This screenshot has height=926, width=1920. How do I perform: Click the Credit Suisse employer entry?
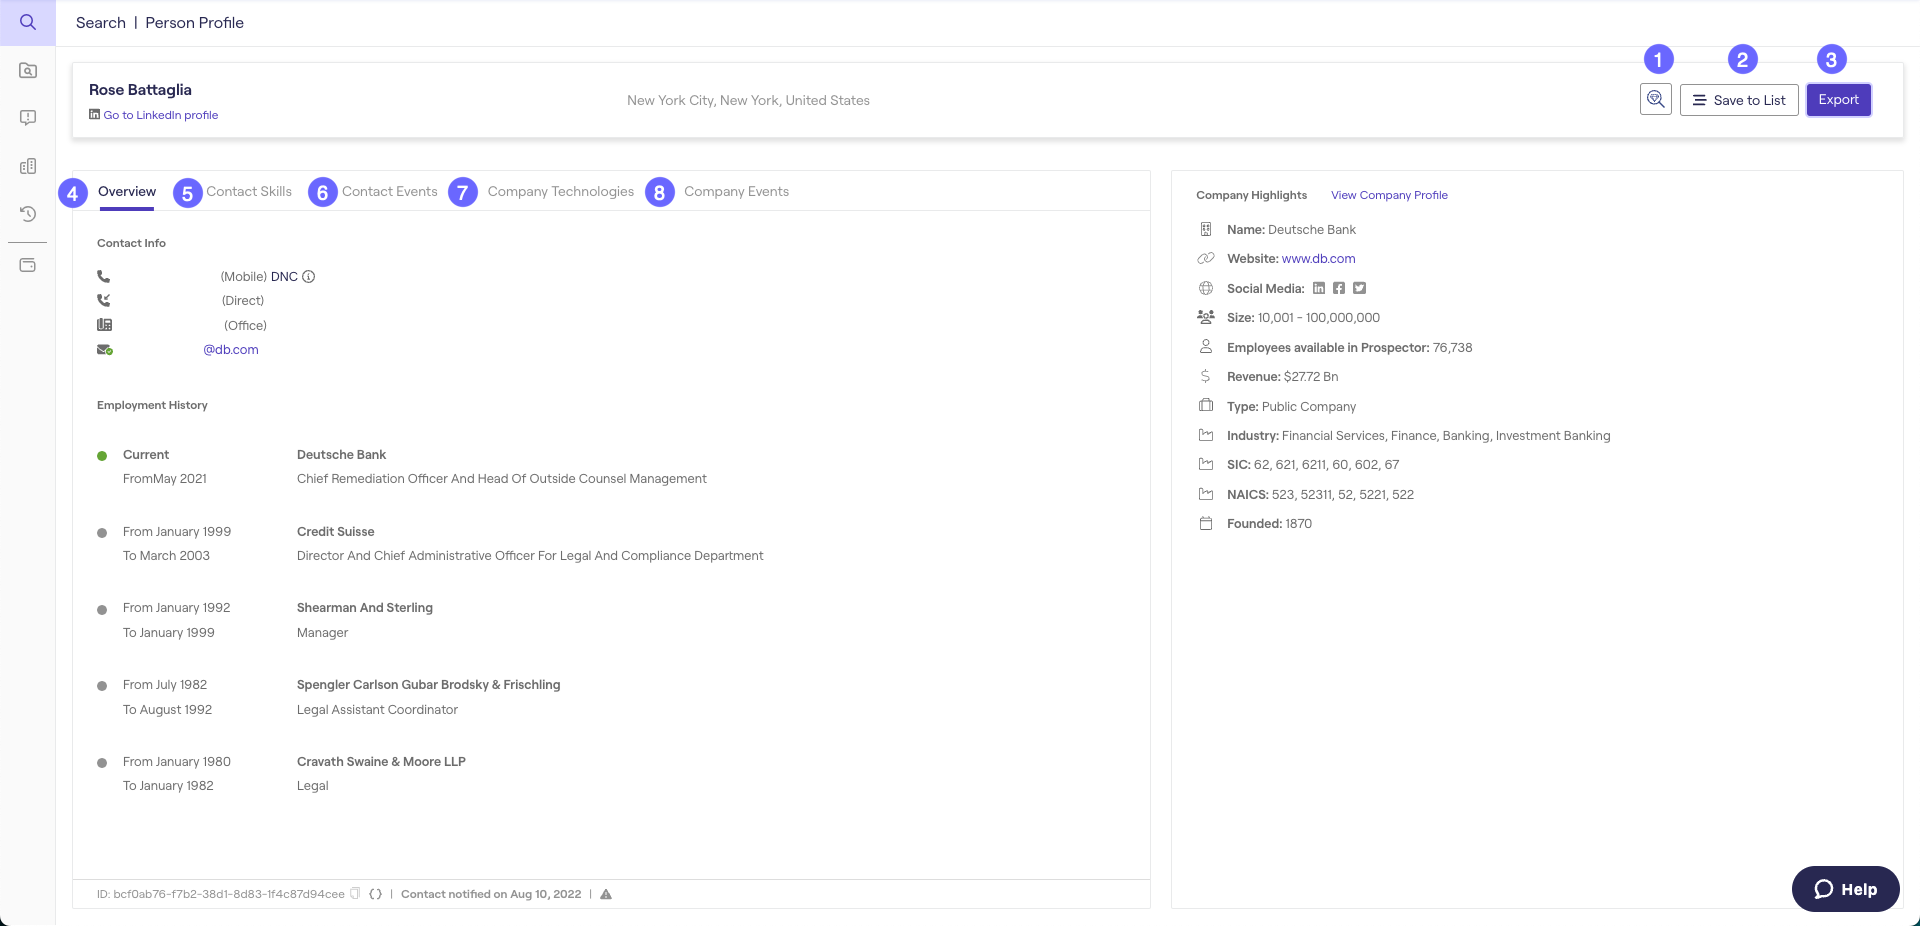click(336, 532)
